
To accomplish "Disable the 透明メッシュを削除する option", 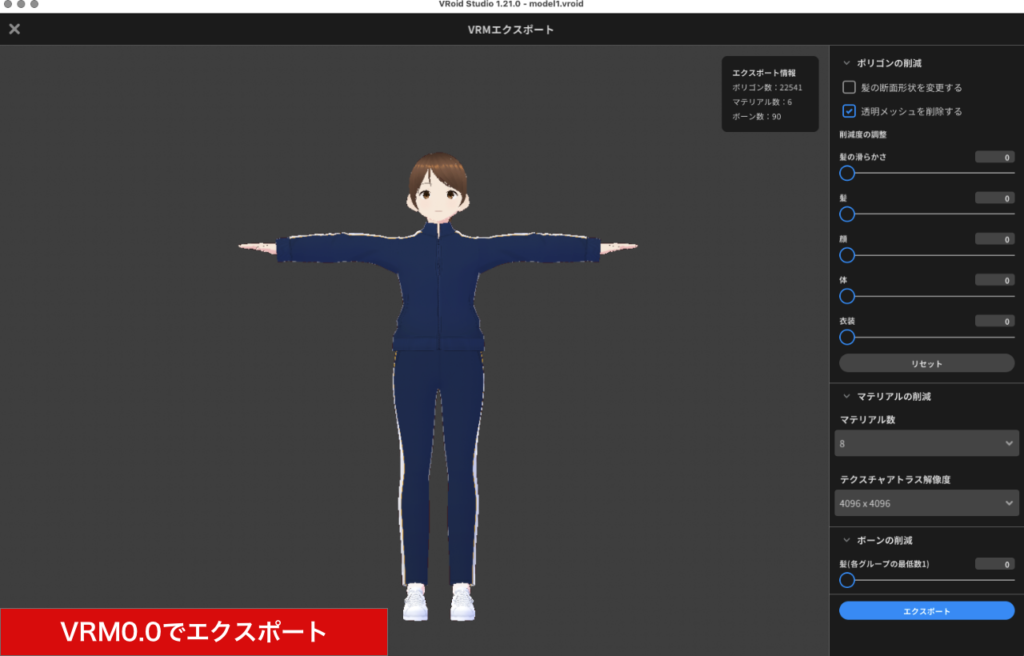I will tap(849, 111).
